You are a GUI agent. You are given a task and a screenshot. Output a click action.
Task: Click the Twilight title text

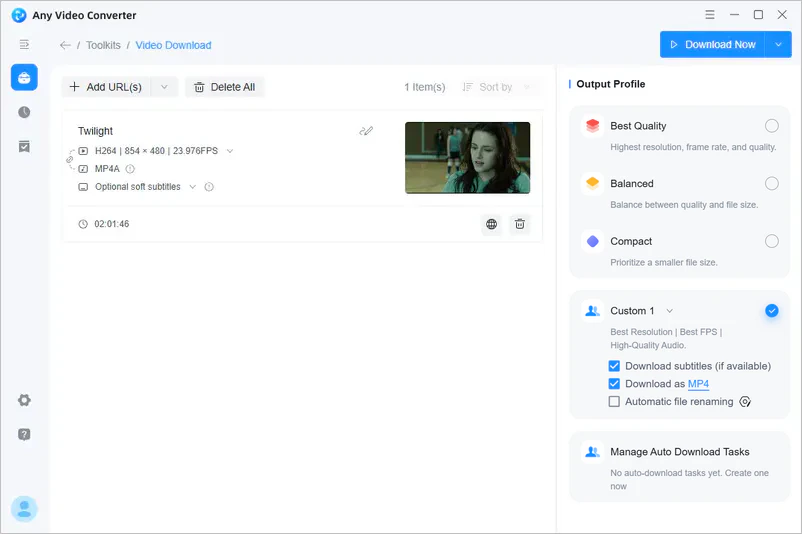pyautogui.click(x=96, y=131)
